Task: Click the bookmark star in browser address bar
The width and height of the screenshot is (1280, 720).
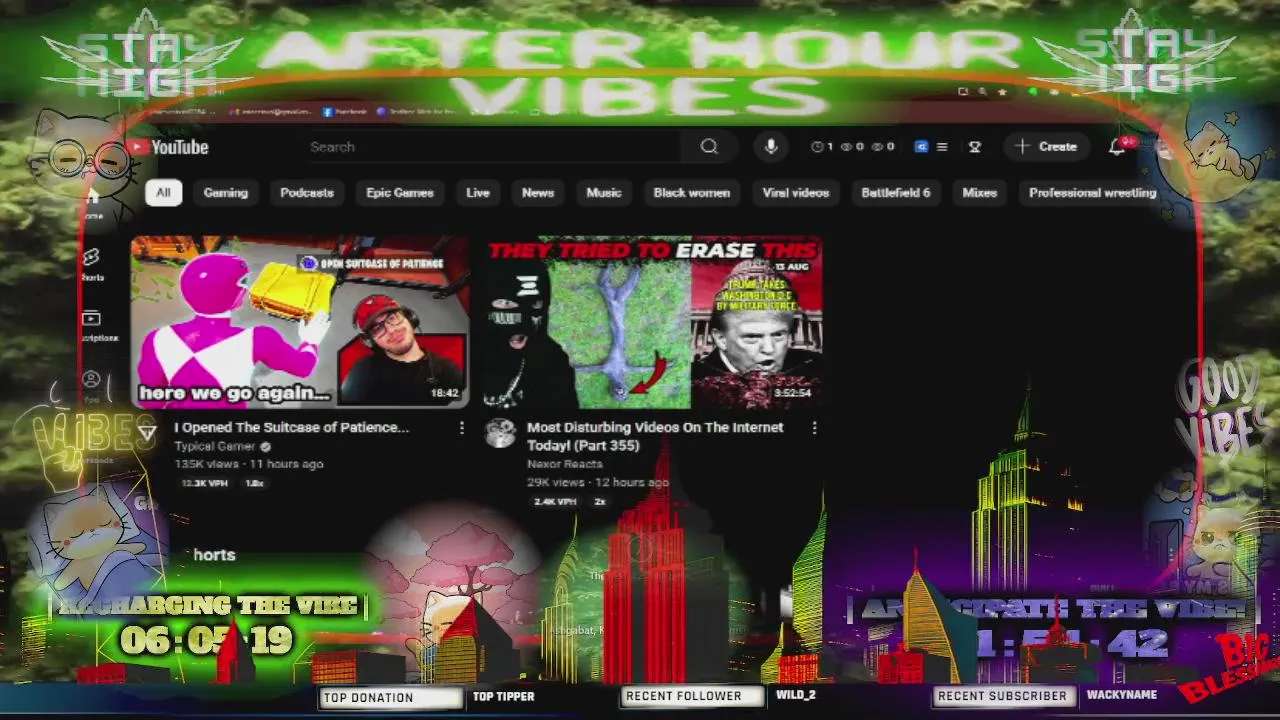Action: click(1003, 92)
